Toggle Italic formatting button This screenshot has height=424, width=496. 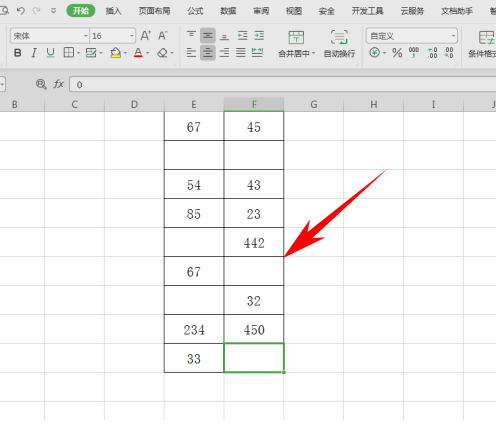(x=34, y=53)
